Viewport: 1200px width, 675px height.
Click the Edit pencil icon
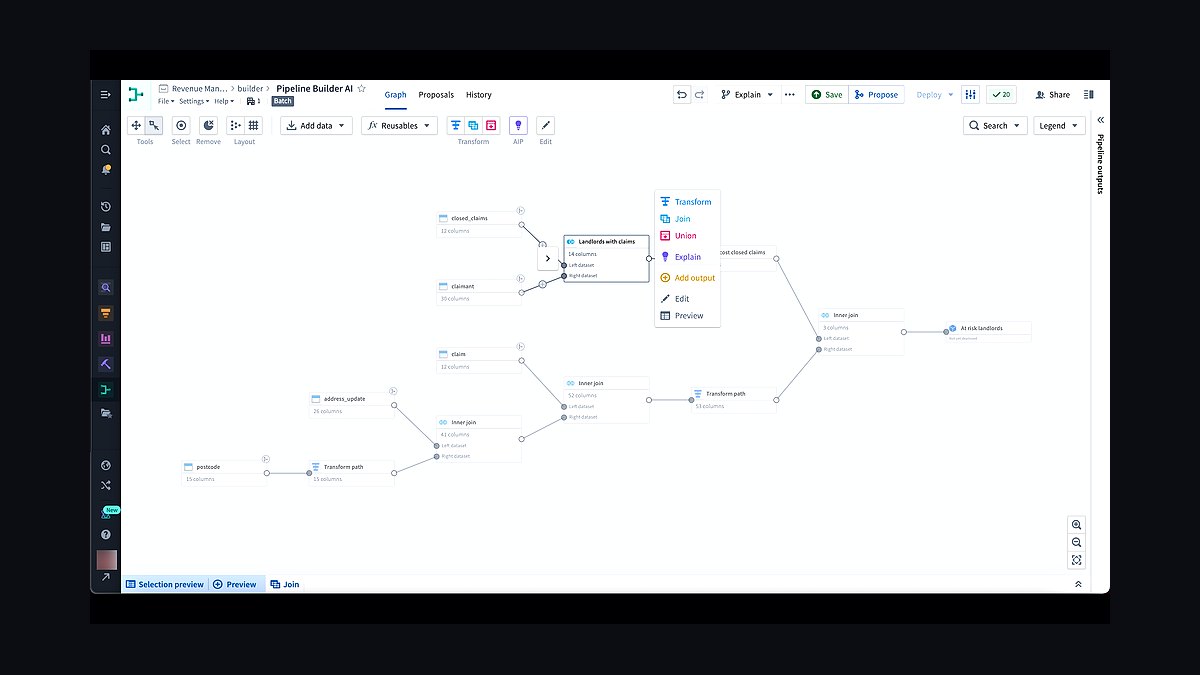click(545, 126)
